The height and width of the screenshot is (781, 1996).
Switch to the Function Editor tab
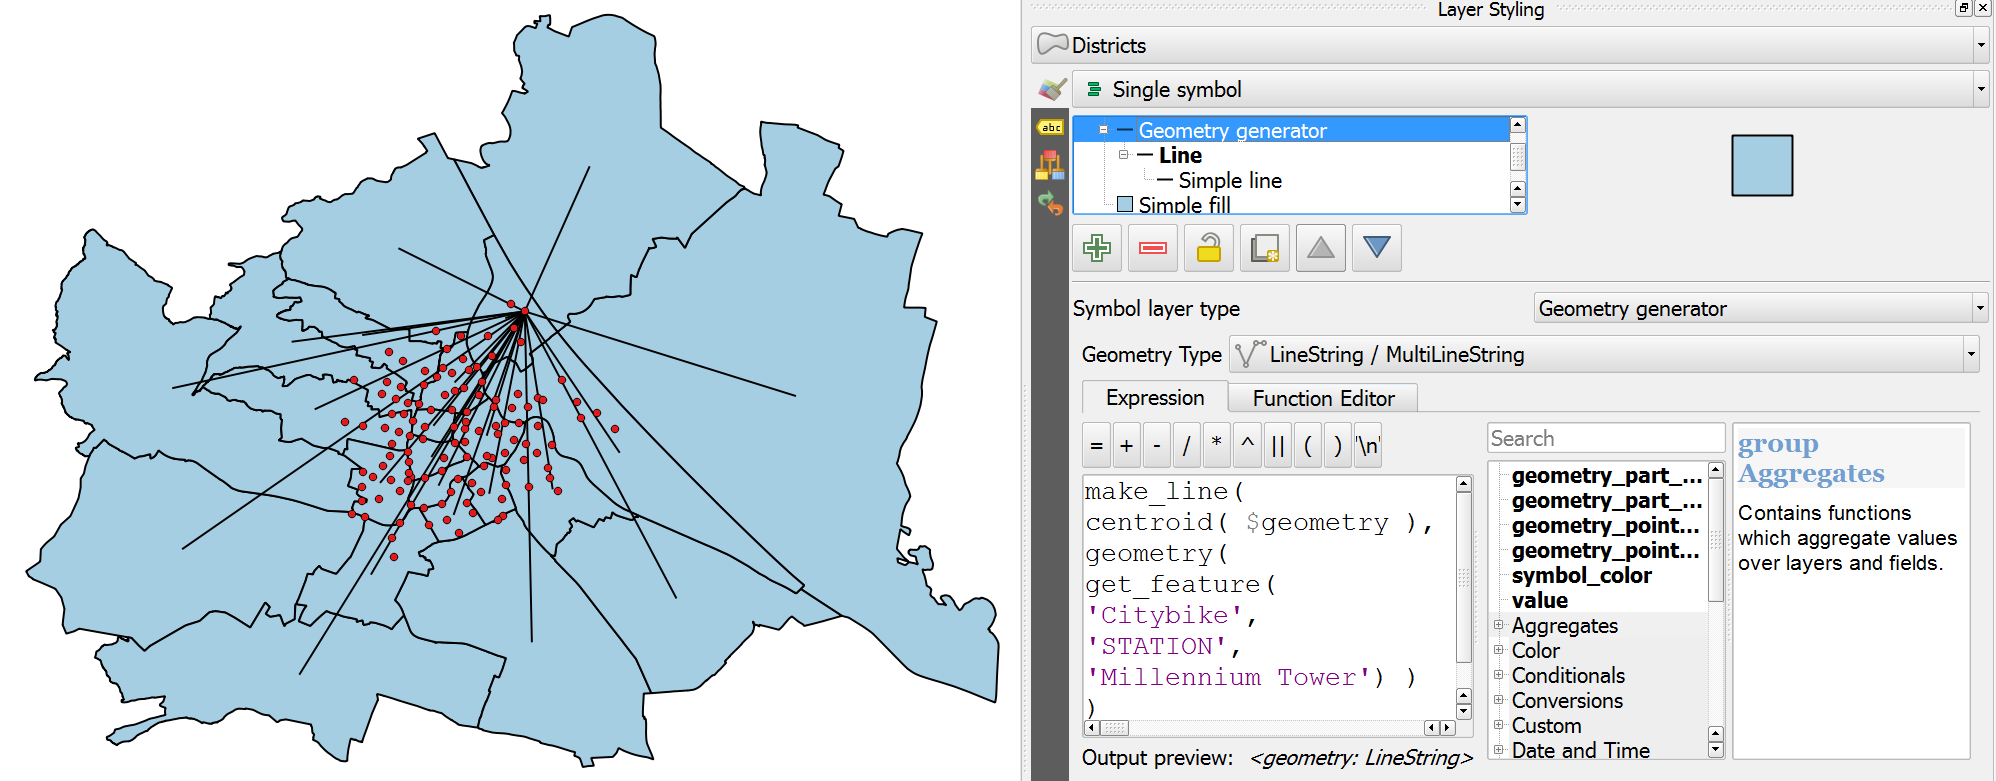click(x=1323, y=398)
